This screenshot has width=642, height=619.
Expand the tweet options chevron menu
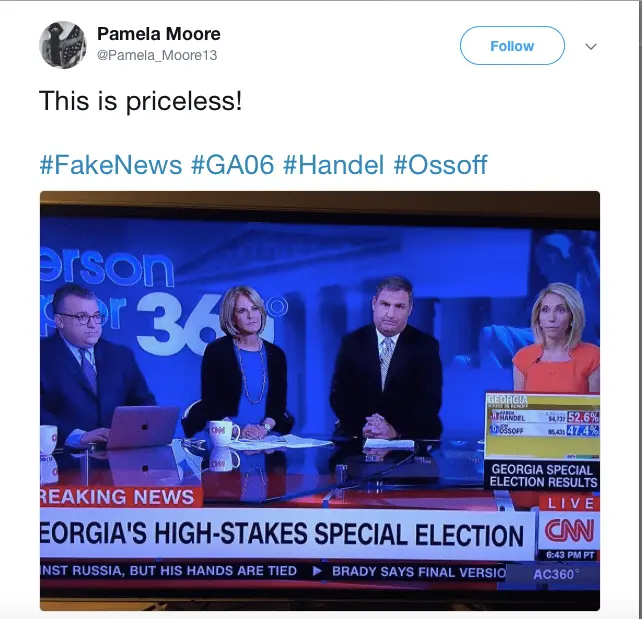point(591,46)
